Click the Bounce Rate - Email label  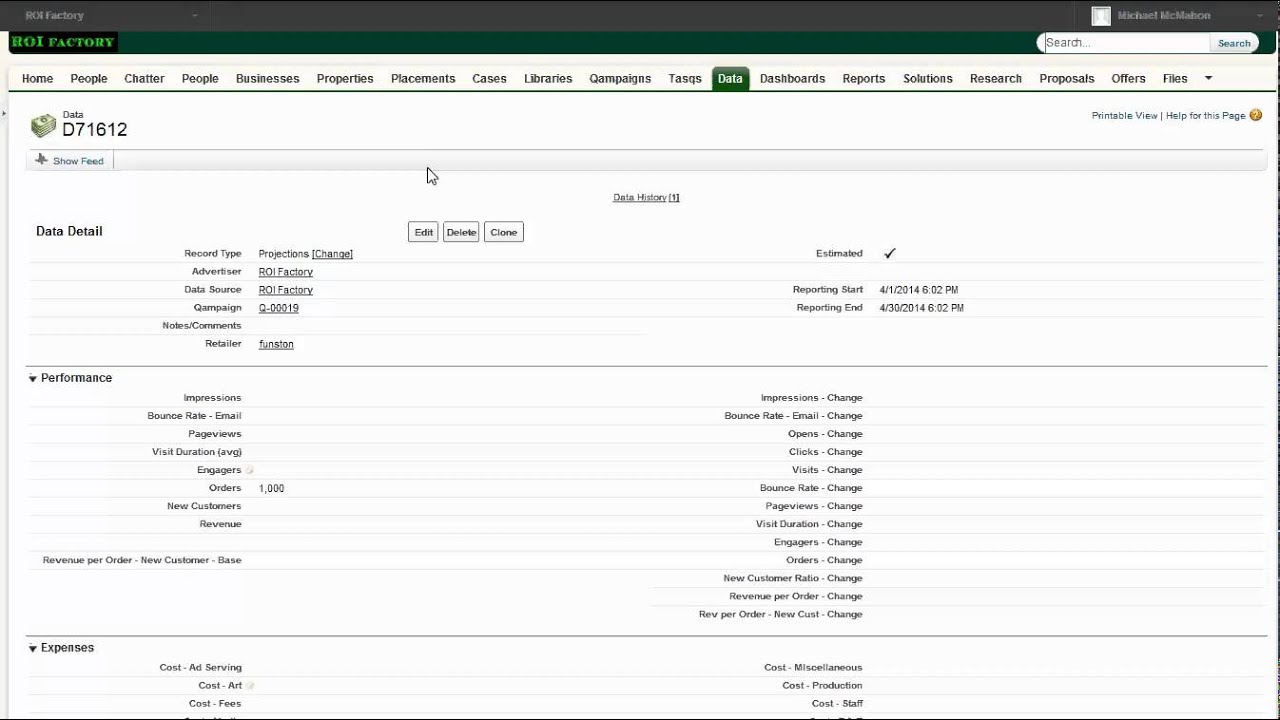coord(194,416)
